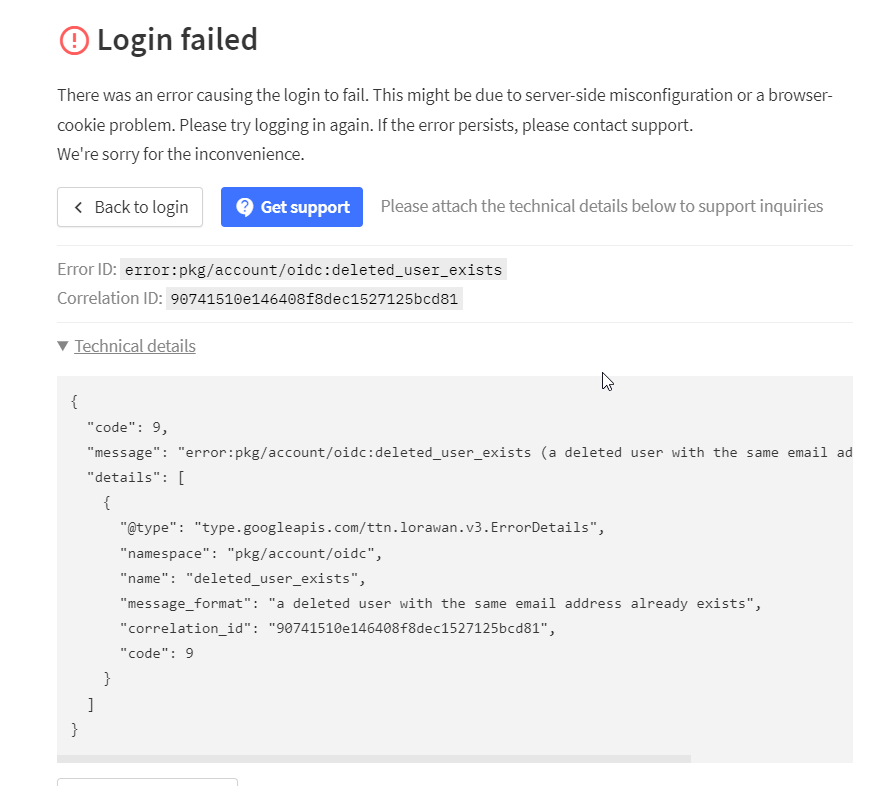Open the Get support button
This screenshot has height=786, width=882.
click(x=292, y=207)
